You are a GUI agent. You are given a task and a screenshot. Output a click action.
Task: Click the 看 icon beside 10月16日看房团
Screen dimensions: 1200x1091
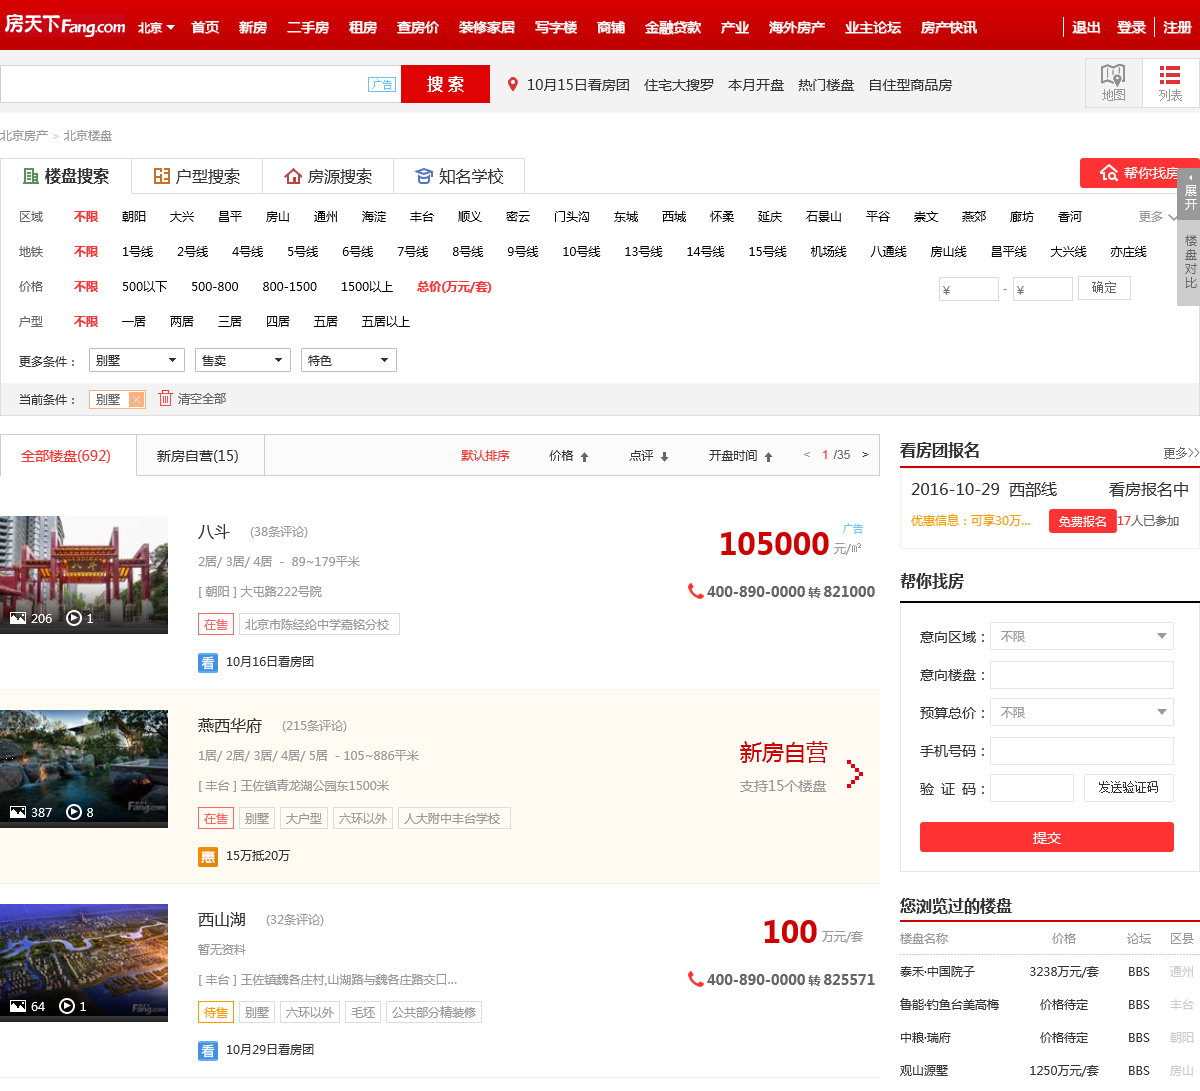(x=207, y=662)
